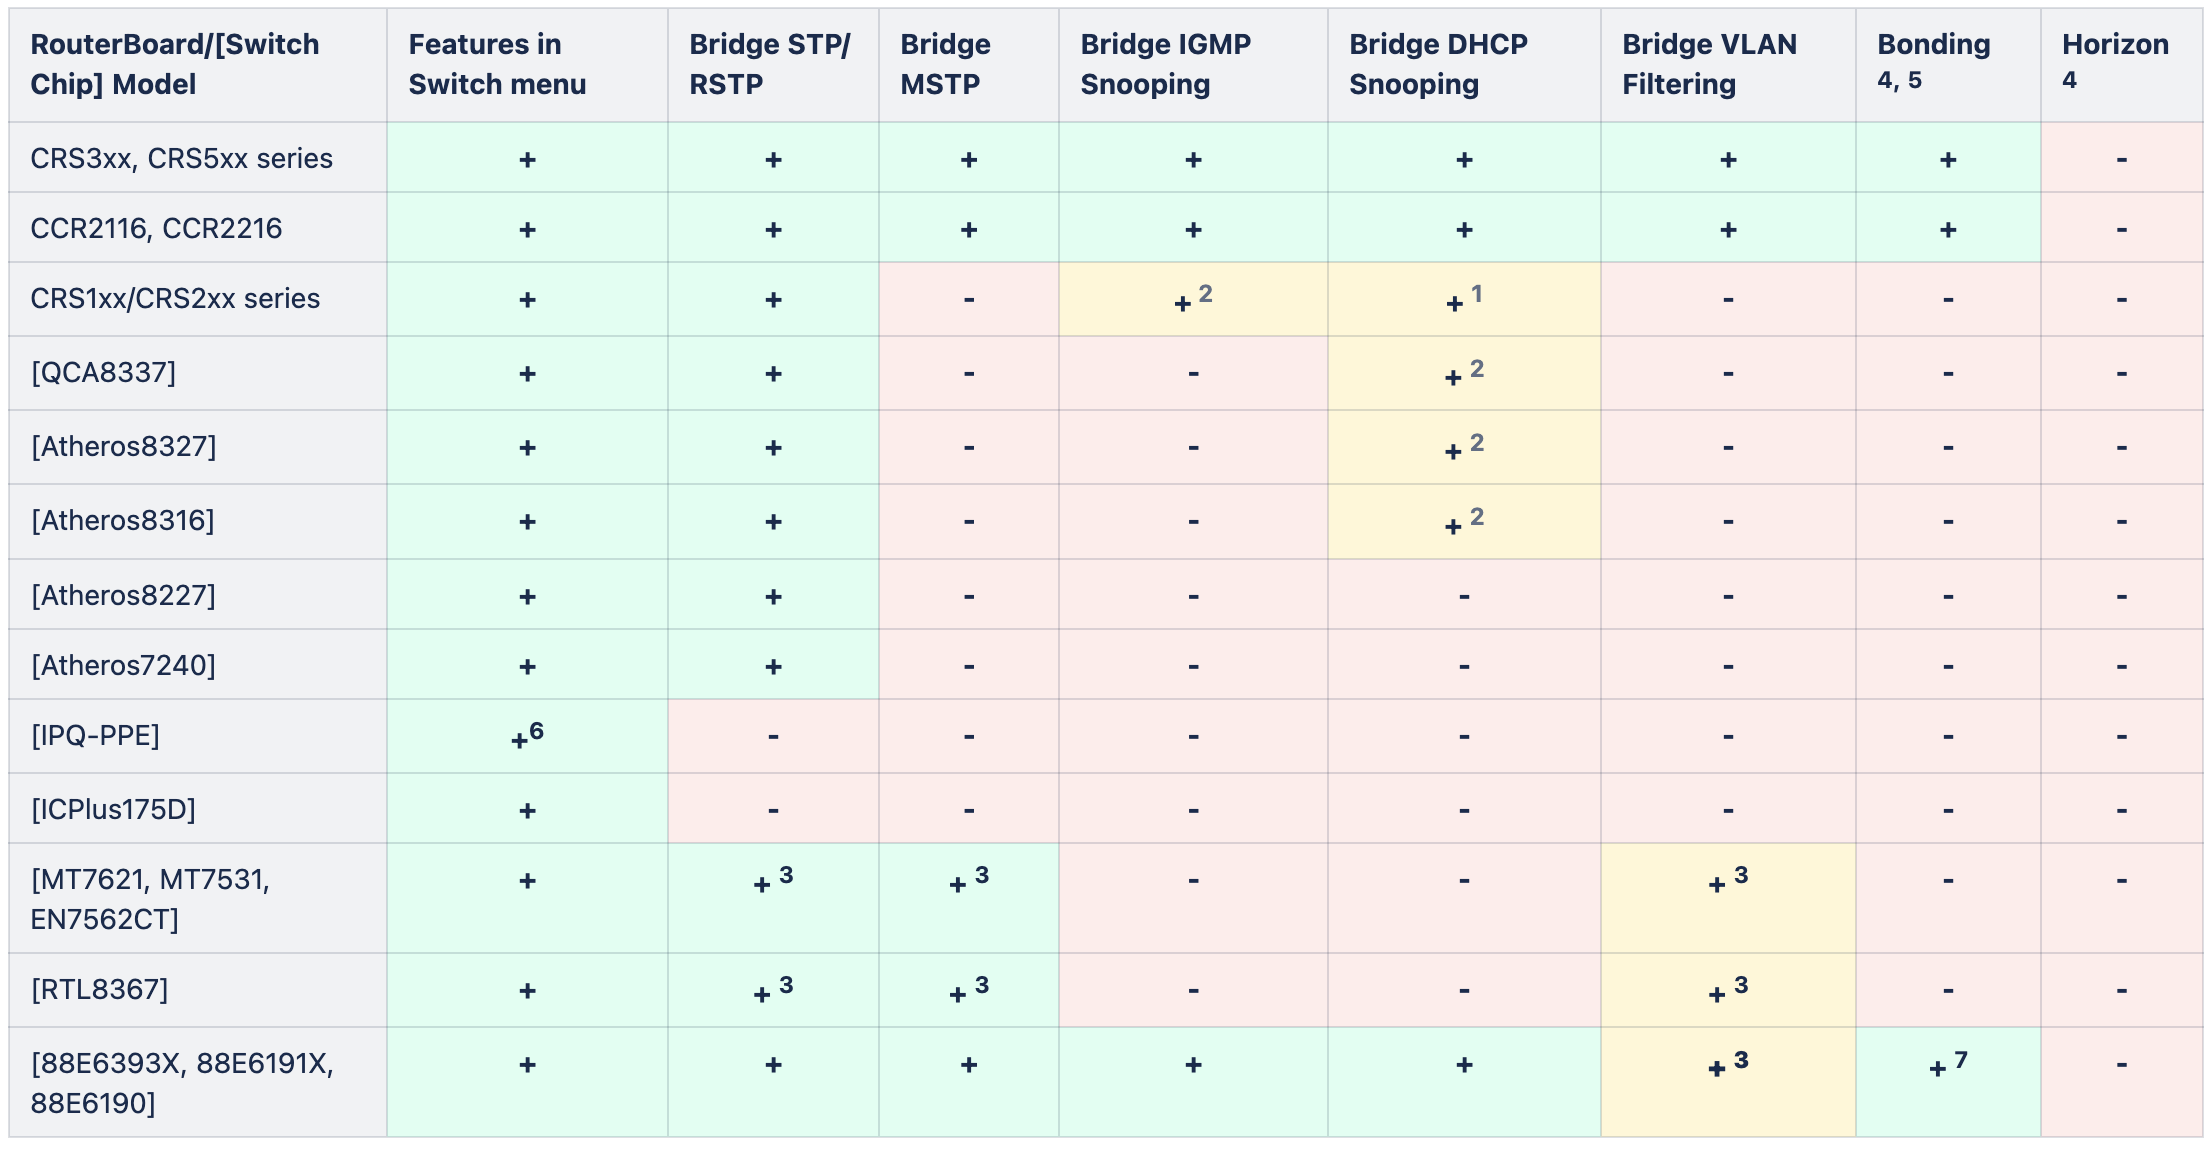Click footnote 2 in Atheros8316 DHCP Snooping cell
The image size is (2212, 1150).
click(1477, 517)
